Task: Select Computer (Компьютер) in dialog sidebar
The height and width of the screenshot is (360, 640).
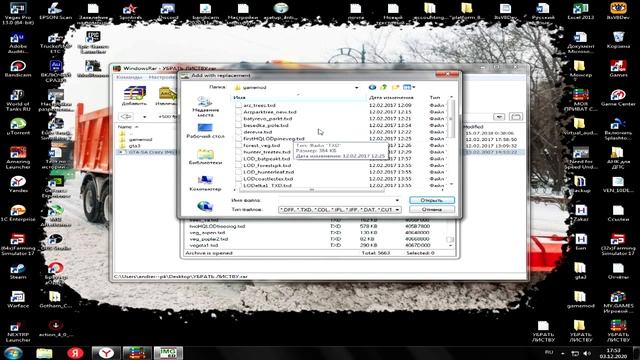Action: coord(205,183)
